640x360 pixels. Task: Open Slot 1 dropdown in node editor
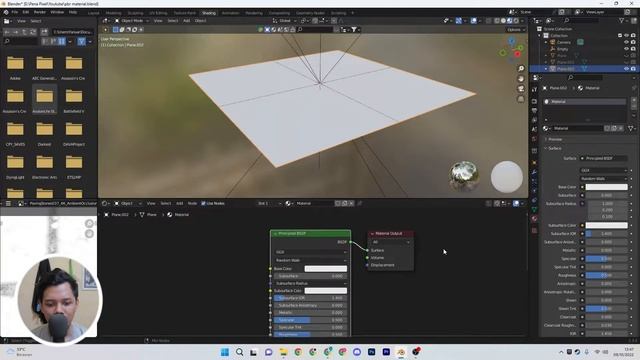(269, 203)
